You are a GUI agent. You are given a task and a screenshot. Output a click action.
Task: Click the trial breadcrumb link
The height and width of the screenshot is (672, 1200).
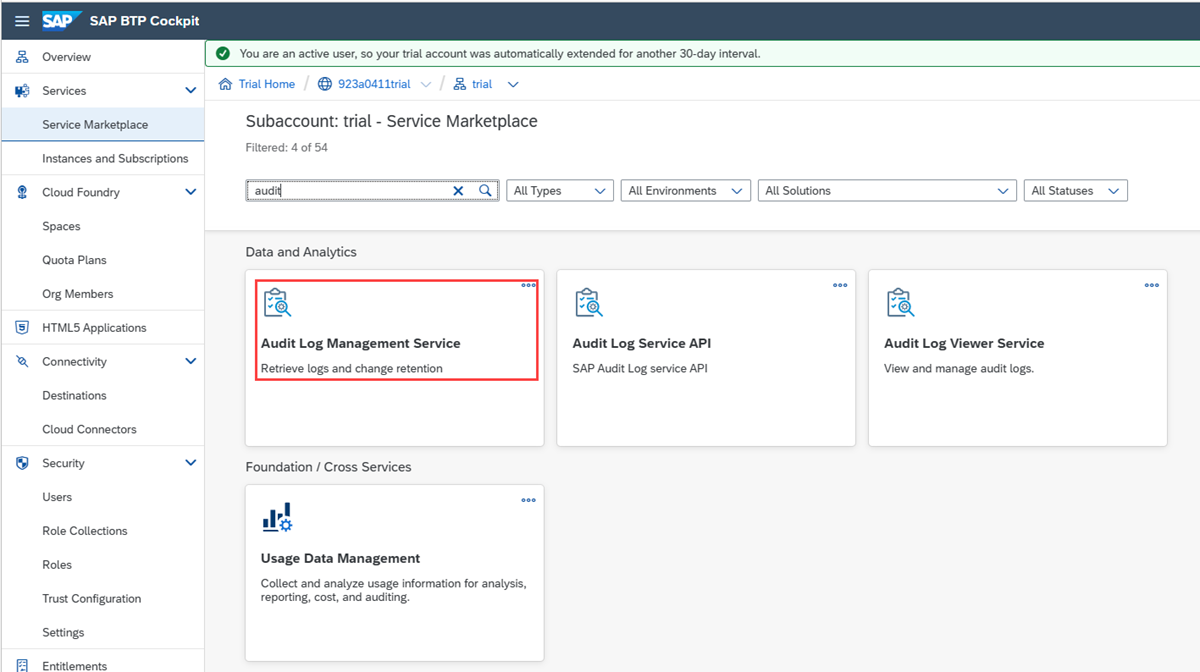(482, 84)
